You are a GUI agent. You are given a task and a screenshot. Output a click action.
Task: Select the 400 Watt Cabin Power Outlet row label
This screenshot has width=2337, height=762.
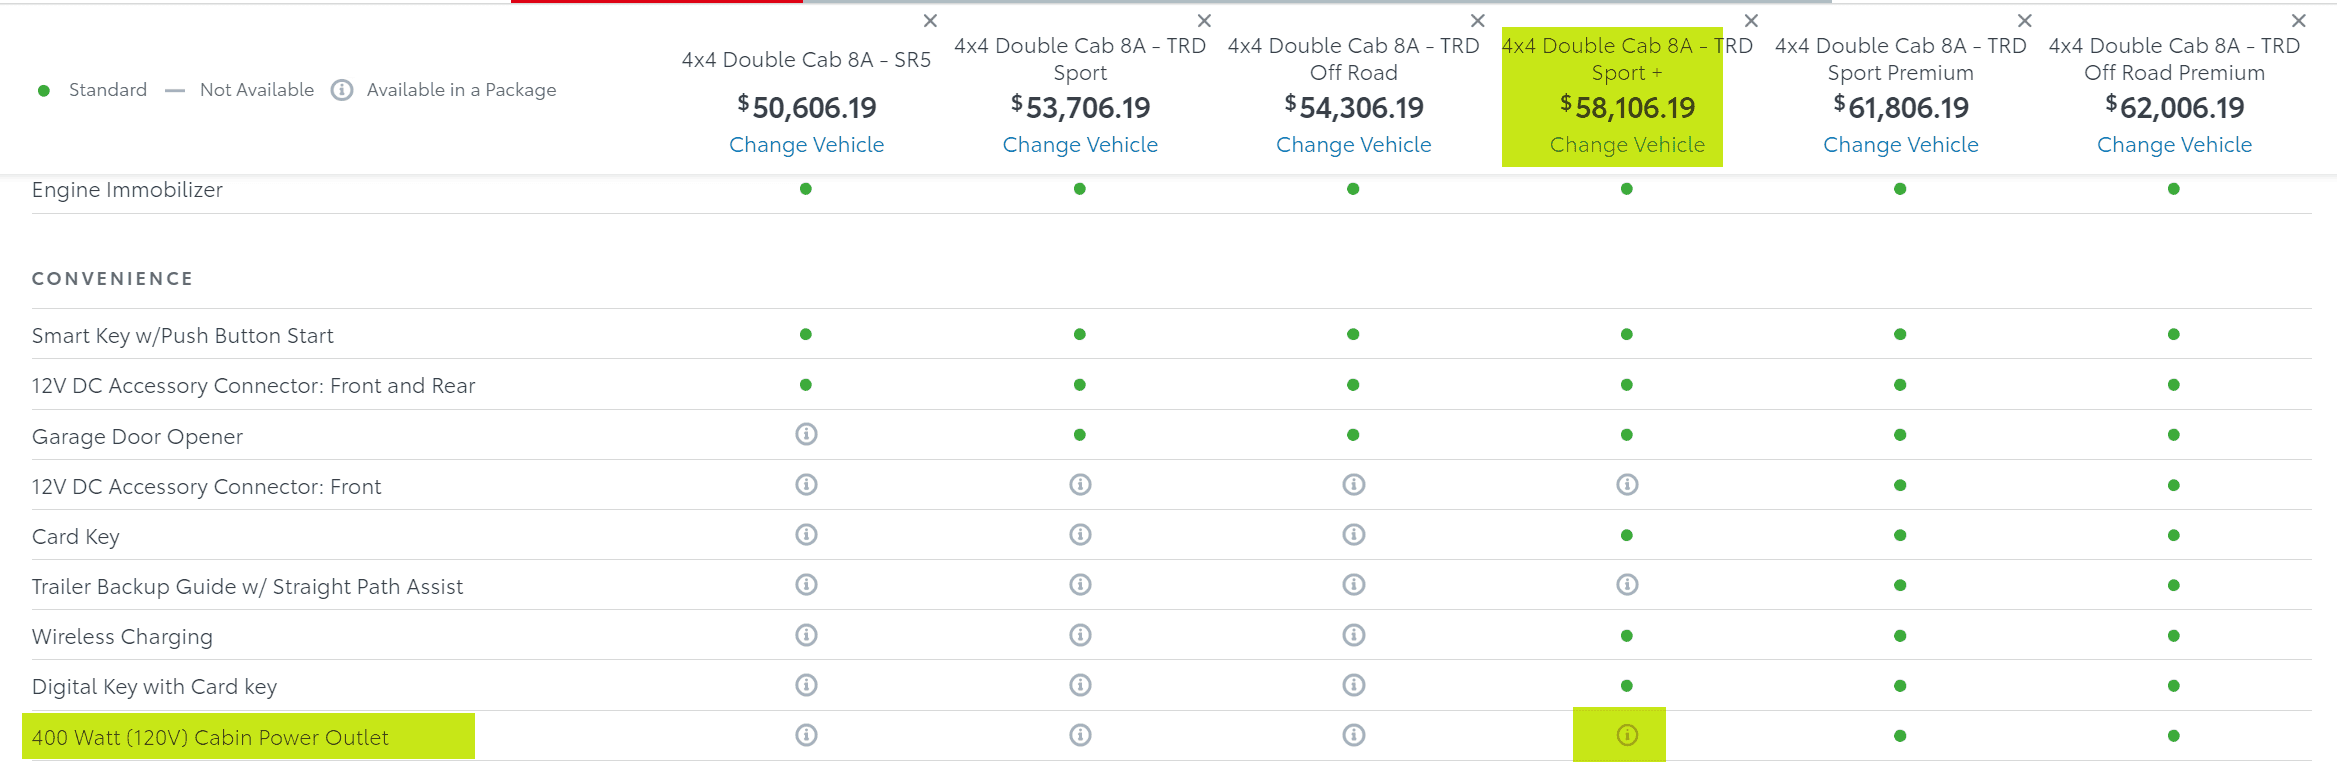point(210,738)
